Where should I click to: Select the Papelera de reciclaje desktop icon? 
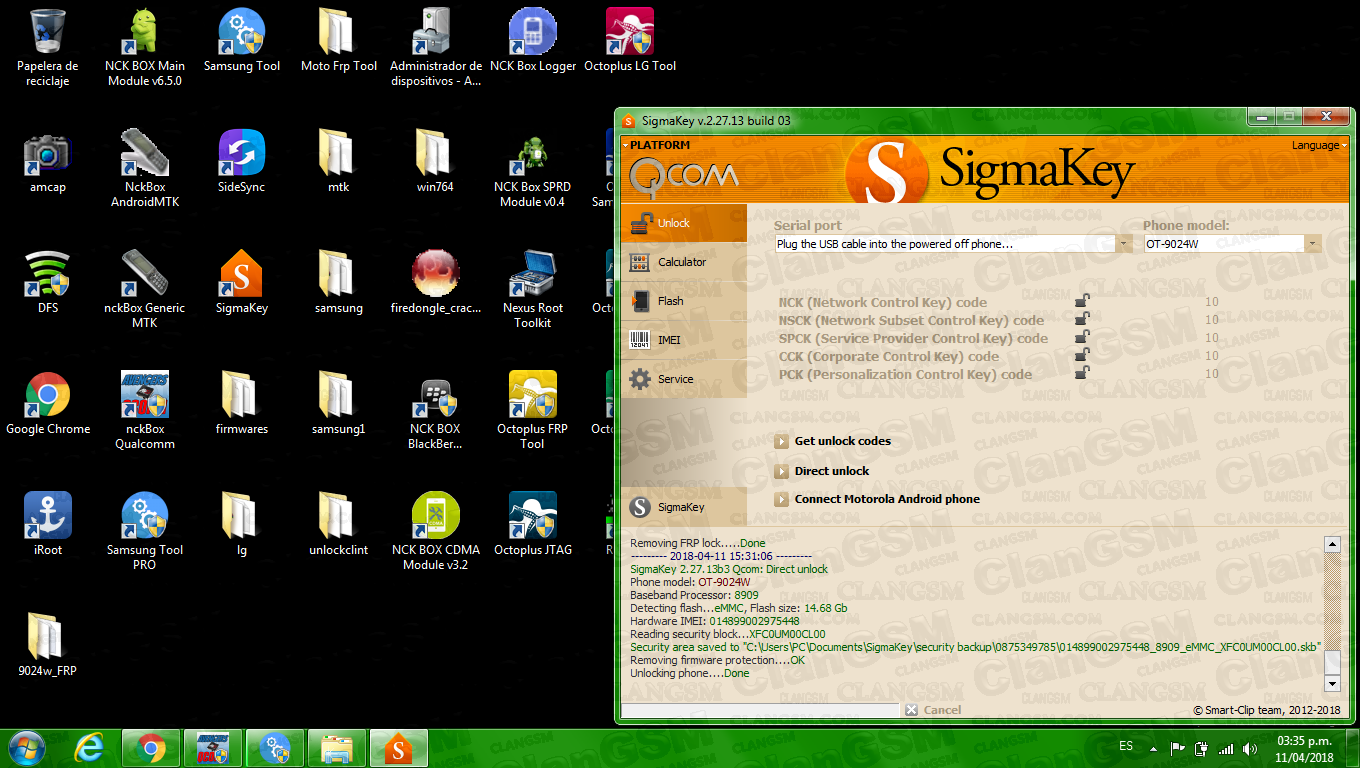(48, 48)
